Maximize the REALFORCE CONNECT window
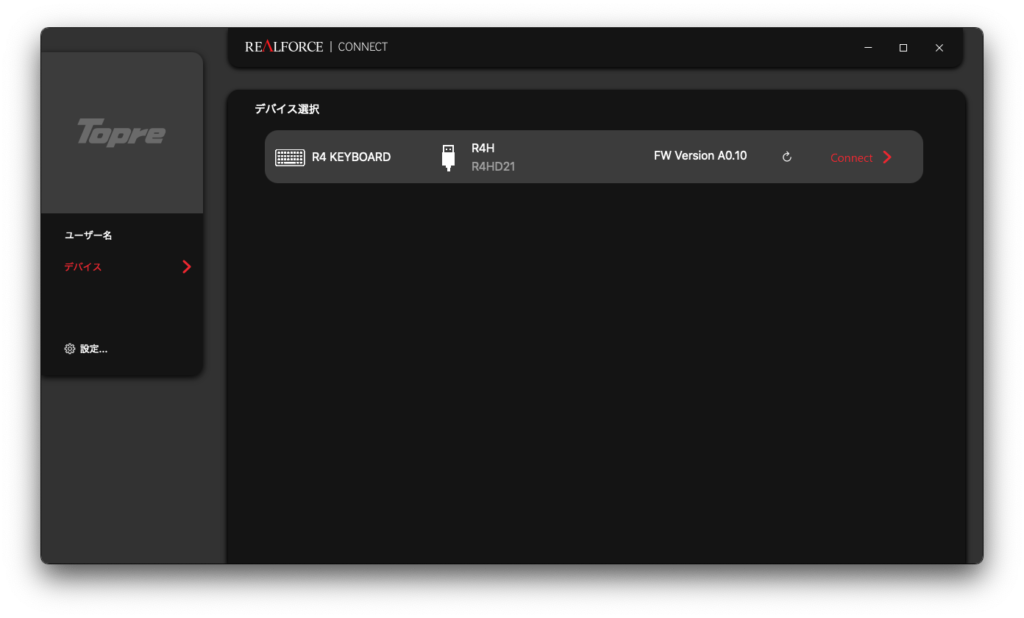Screen dimensions: 1024x618 click(x=903, y=47)
